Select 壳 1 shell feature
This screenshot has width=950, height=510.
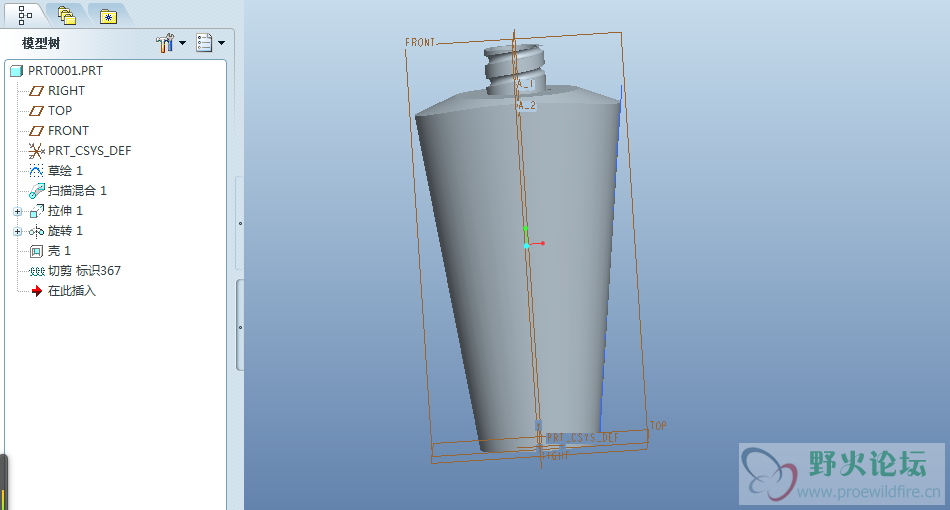click(59, 250)
